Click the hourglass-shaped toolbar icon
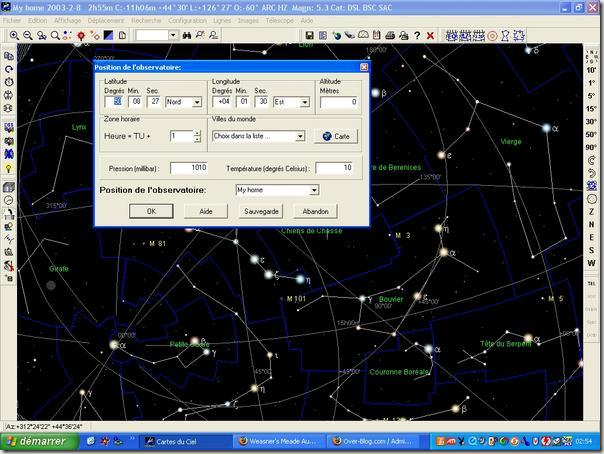 click(505, 36)
